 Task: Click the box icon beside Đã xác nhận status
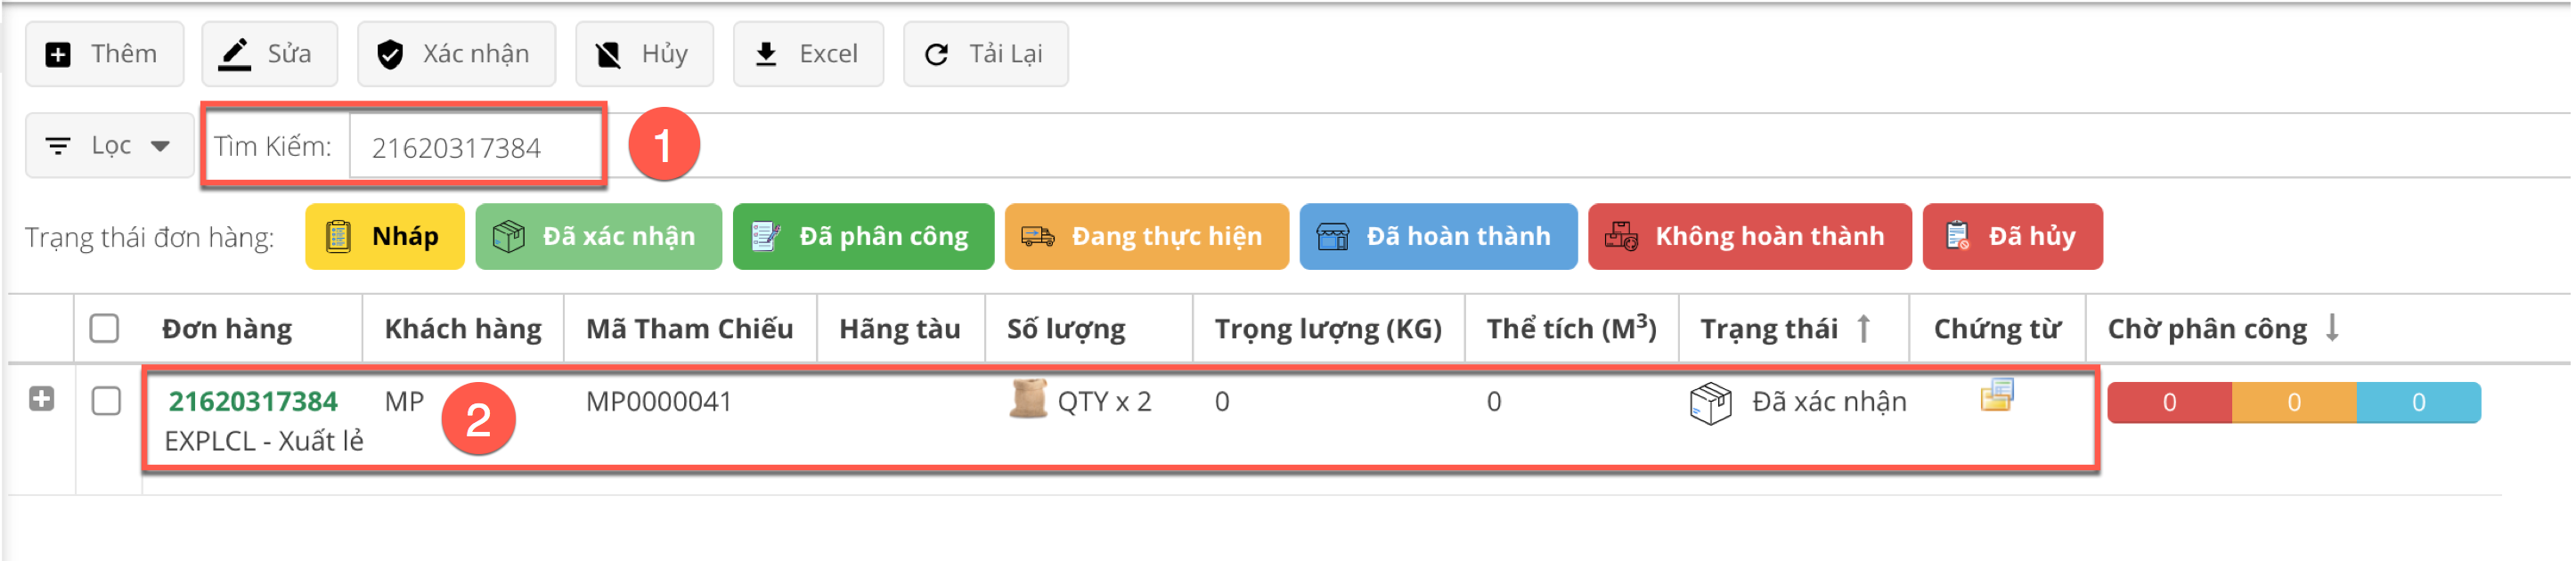pos(1710,403)
